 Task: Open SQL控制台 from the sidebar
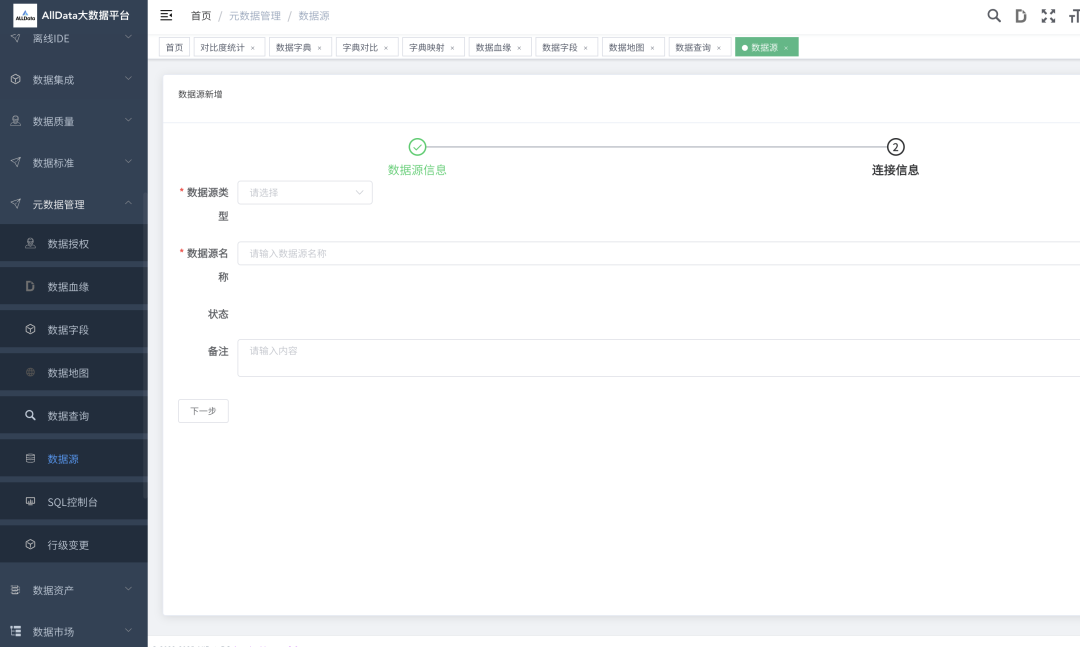[x=72, y=502]
